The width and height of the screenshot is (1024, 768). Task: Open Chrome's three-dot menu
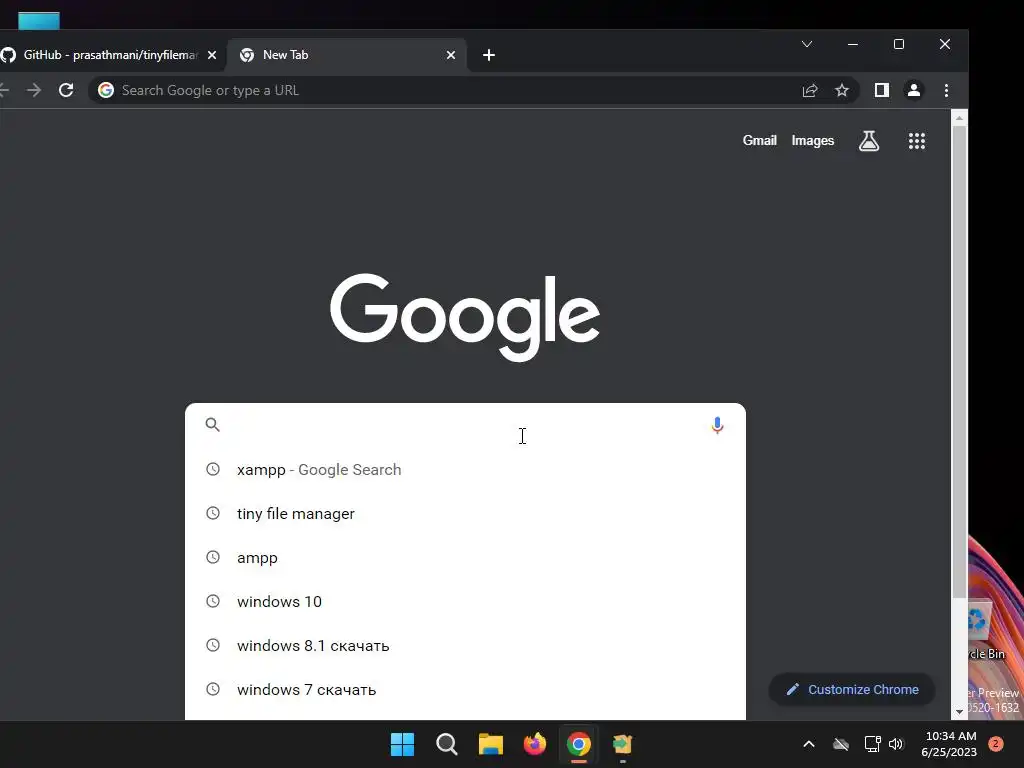(x=946, y=90)
